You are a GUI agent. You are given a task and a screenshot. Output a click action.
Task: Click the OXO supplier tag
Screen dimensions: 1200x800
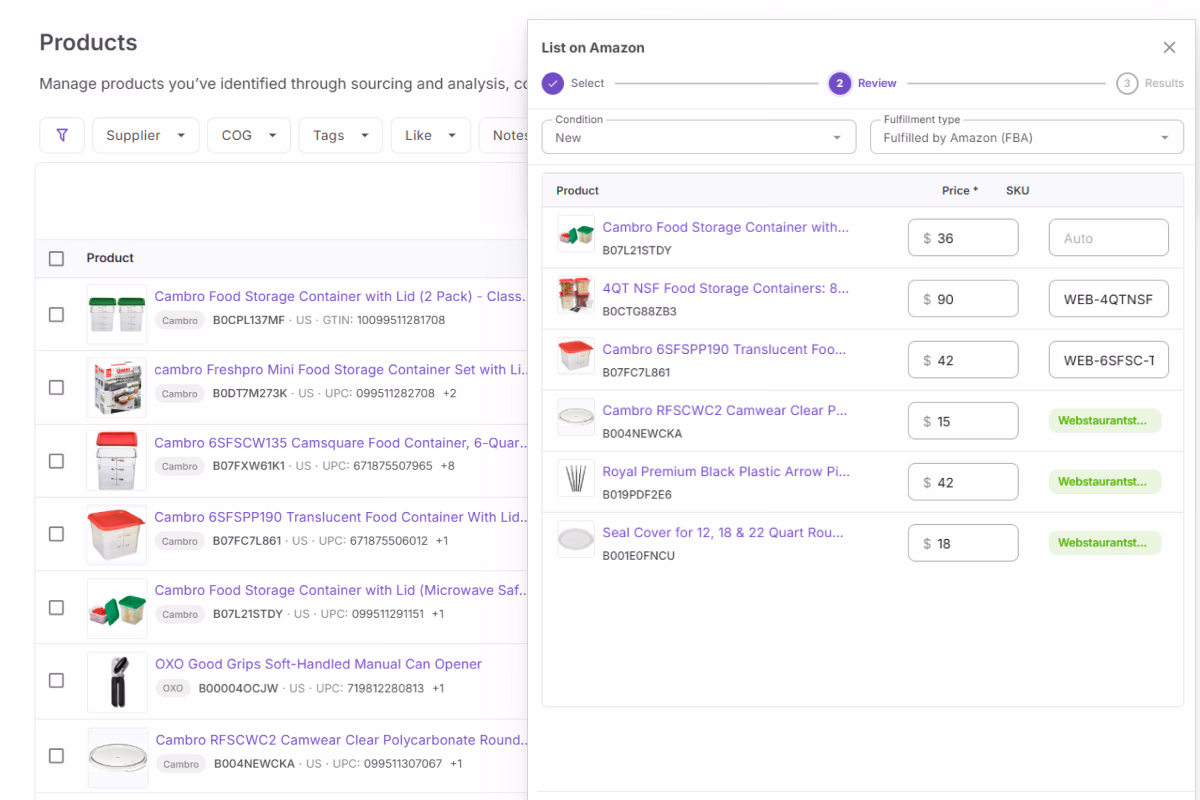(173, 688)
